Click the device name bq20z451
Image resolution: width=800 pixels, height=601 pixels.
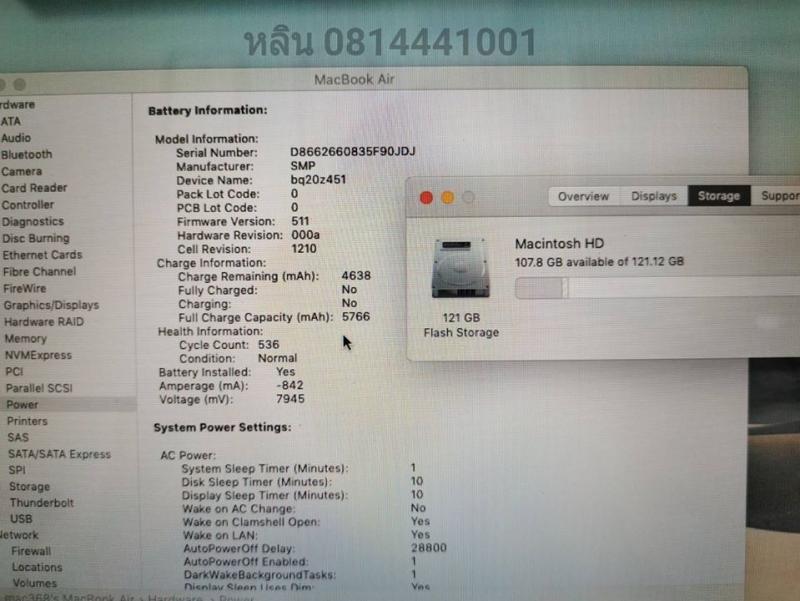point(318,180)
